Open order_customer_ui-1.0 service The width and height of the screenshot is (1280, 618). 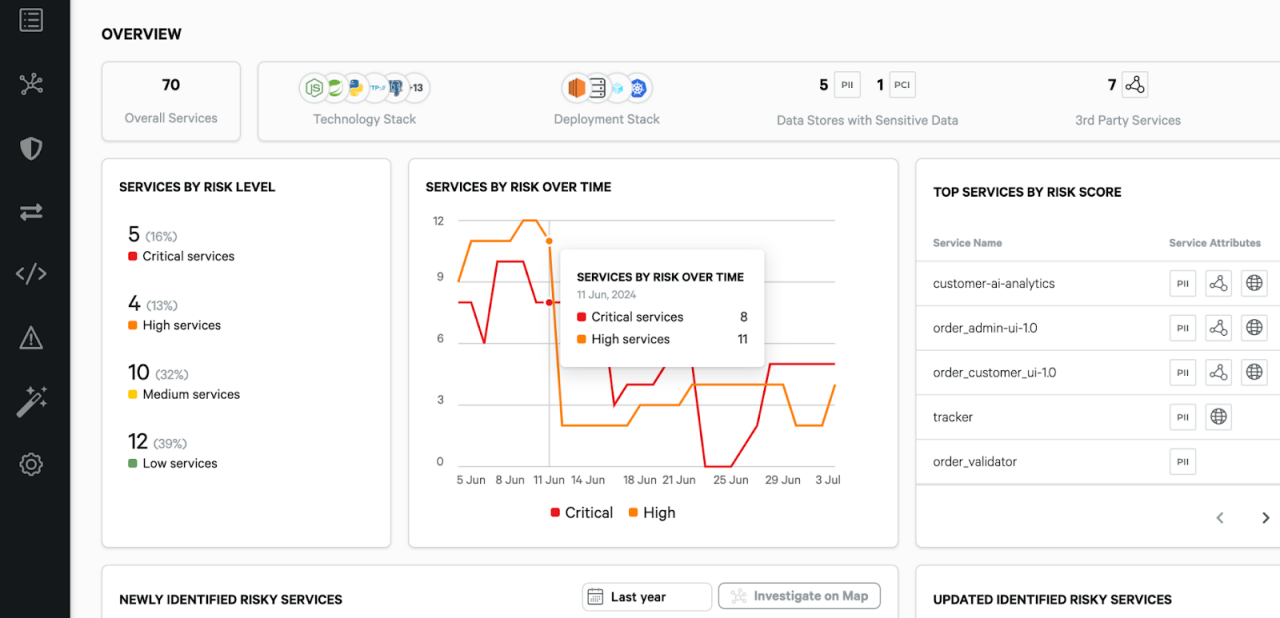coord(995,372)
